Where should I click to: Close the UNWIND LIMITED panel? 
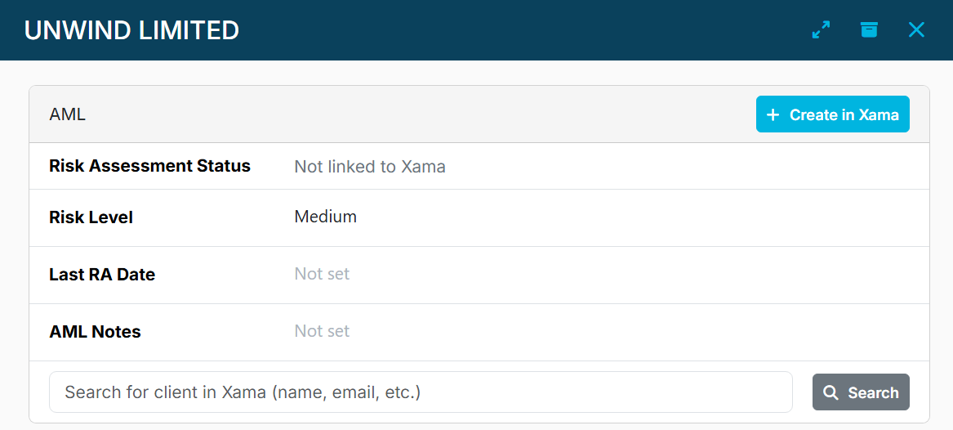click(x=917, y=30)
